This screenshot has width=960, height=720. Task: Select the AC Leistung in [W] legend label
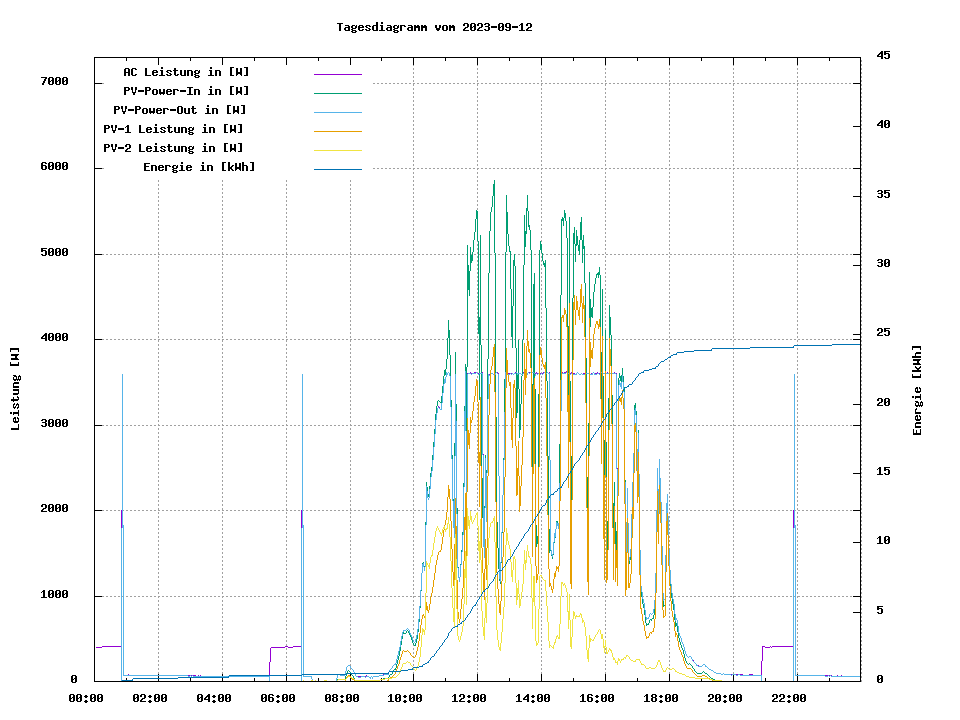(186, 72)
